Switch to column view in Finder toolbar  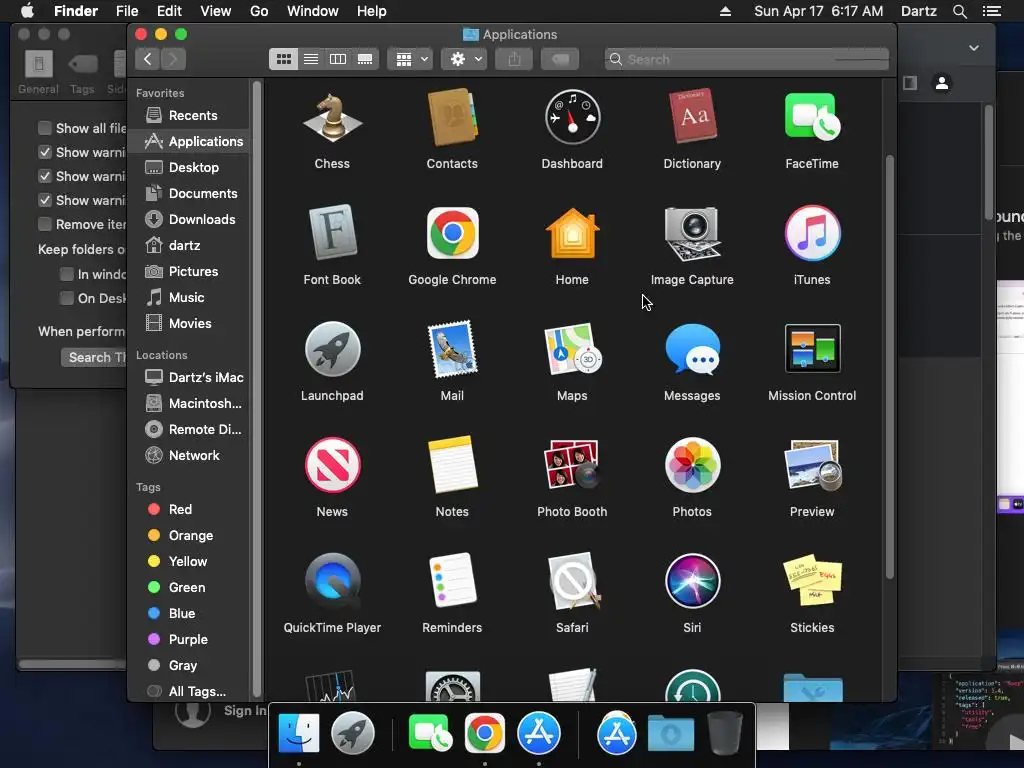[x=338, y=59]
